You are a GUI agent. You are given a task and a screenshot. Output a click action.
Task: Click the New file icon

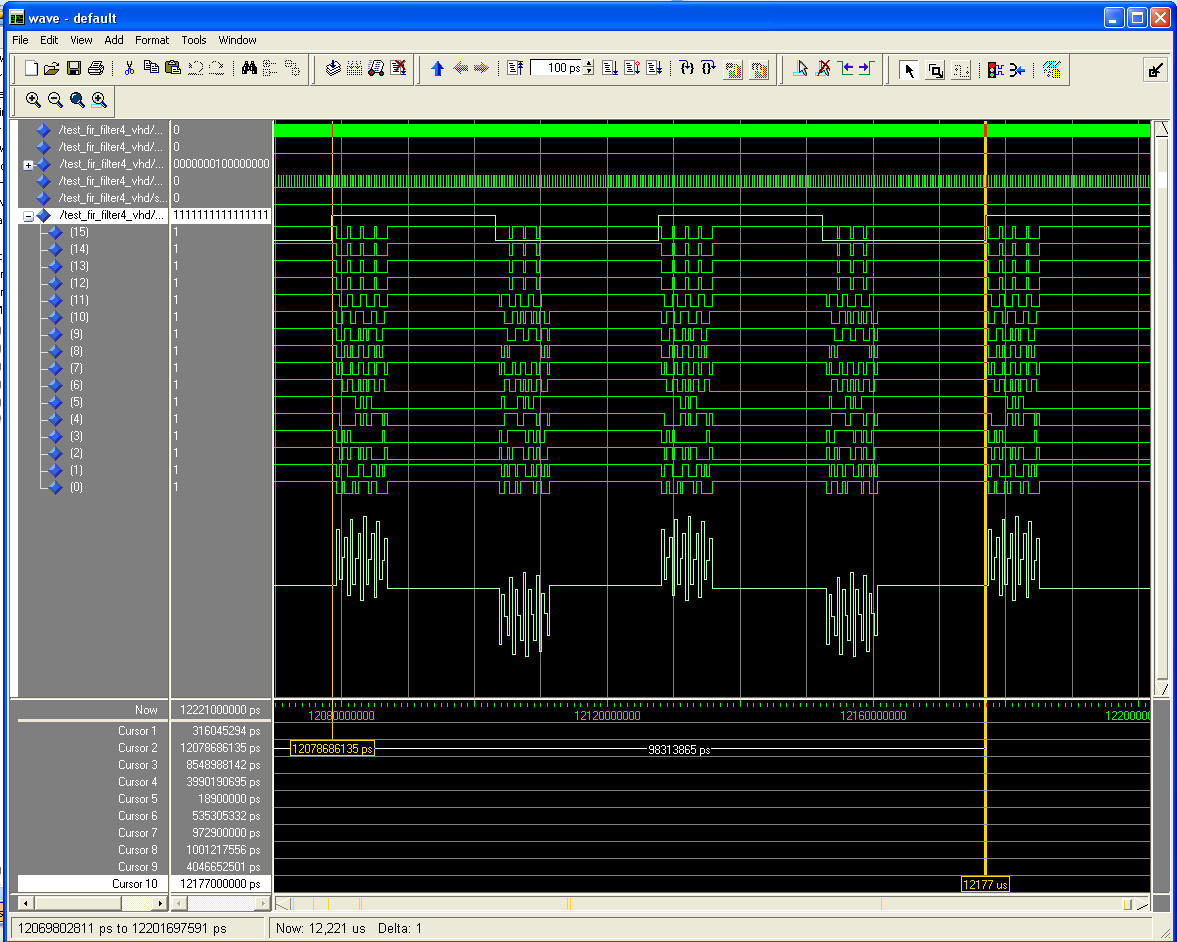coord(31,69)
